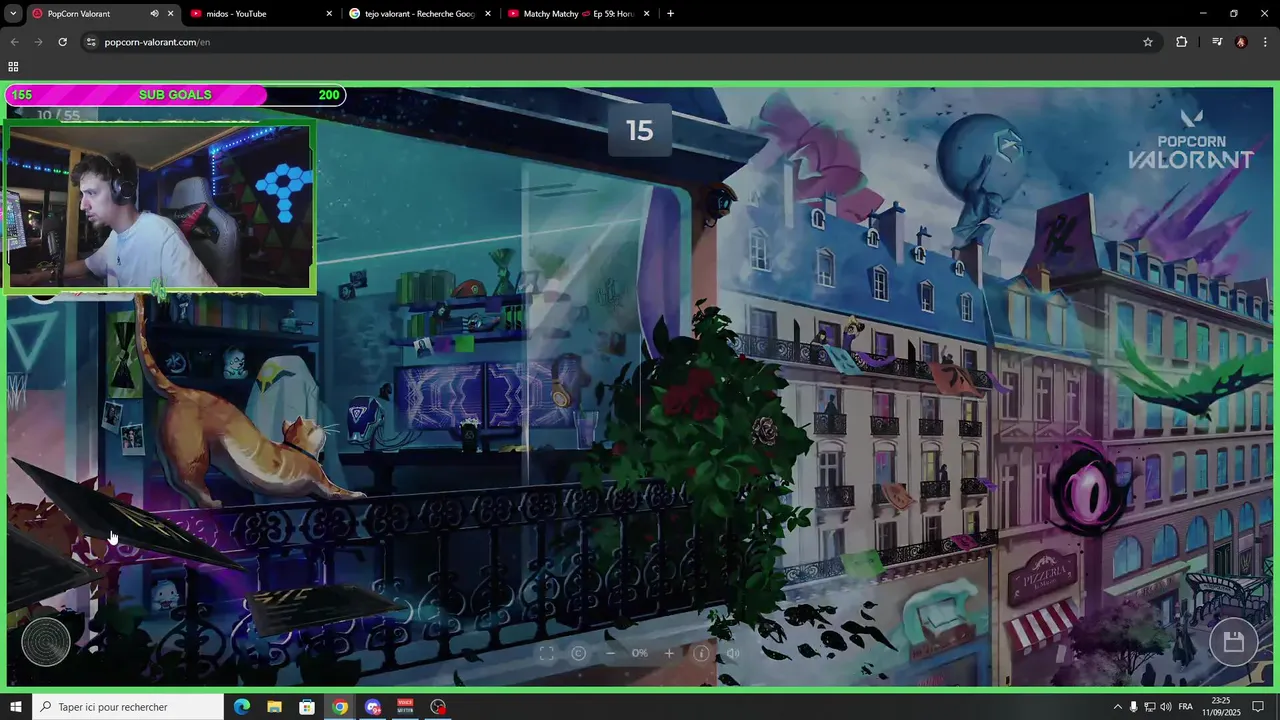1280x720 pixels.
Task: Reload the current page
Action: [x=62, y=42]
